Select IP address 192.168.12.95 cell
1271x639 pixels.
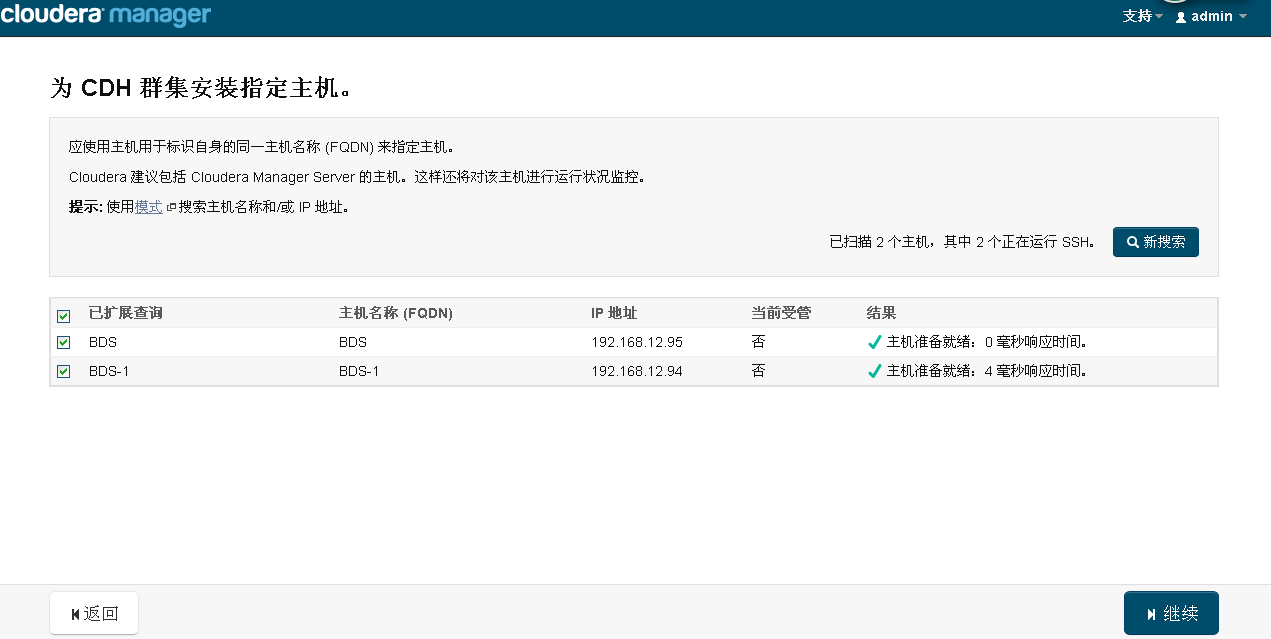(637, 342)
